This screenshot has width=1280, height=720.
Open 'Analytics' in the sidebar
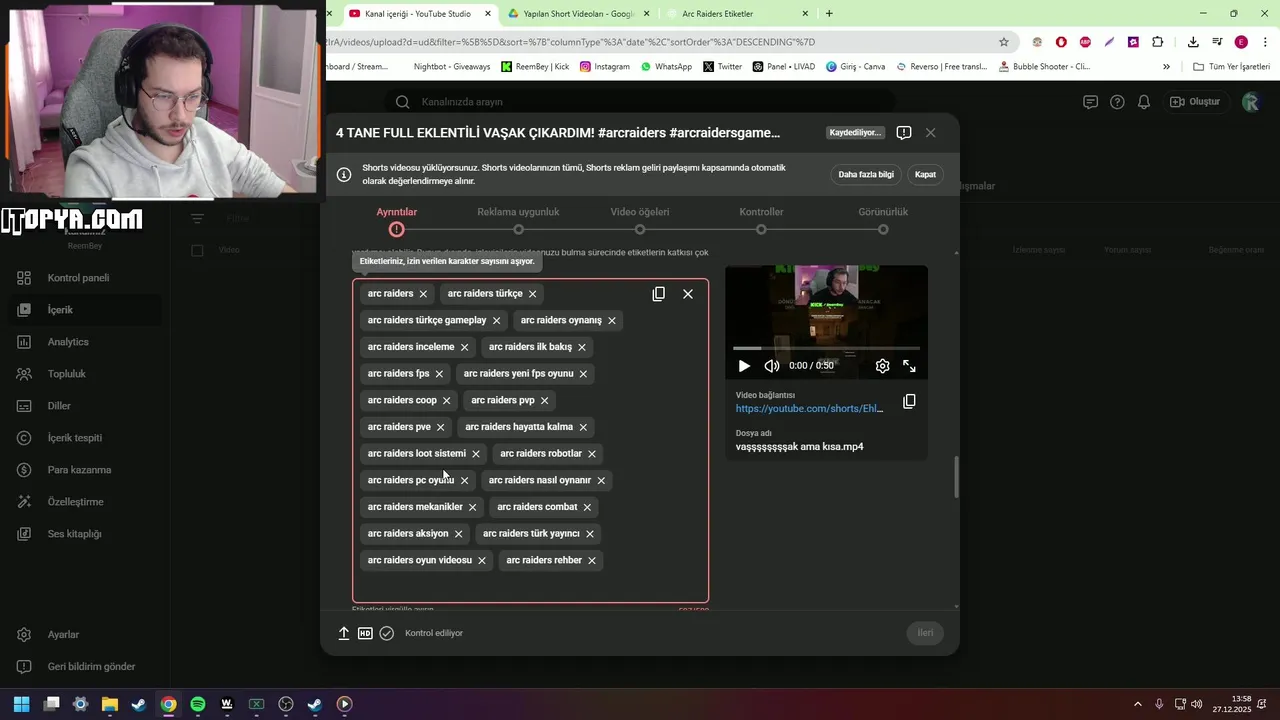click(84, 342)
